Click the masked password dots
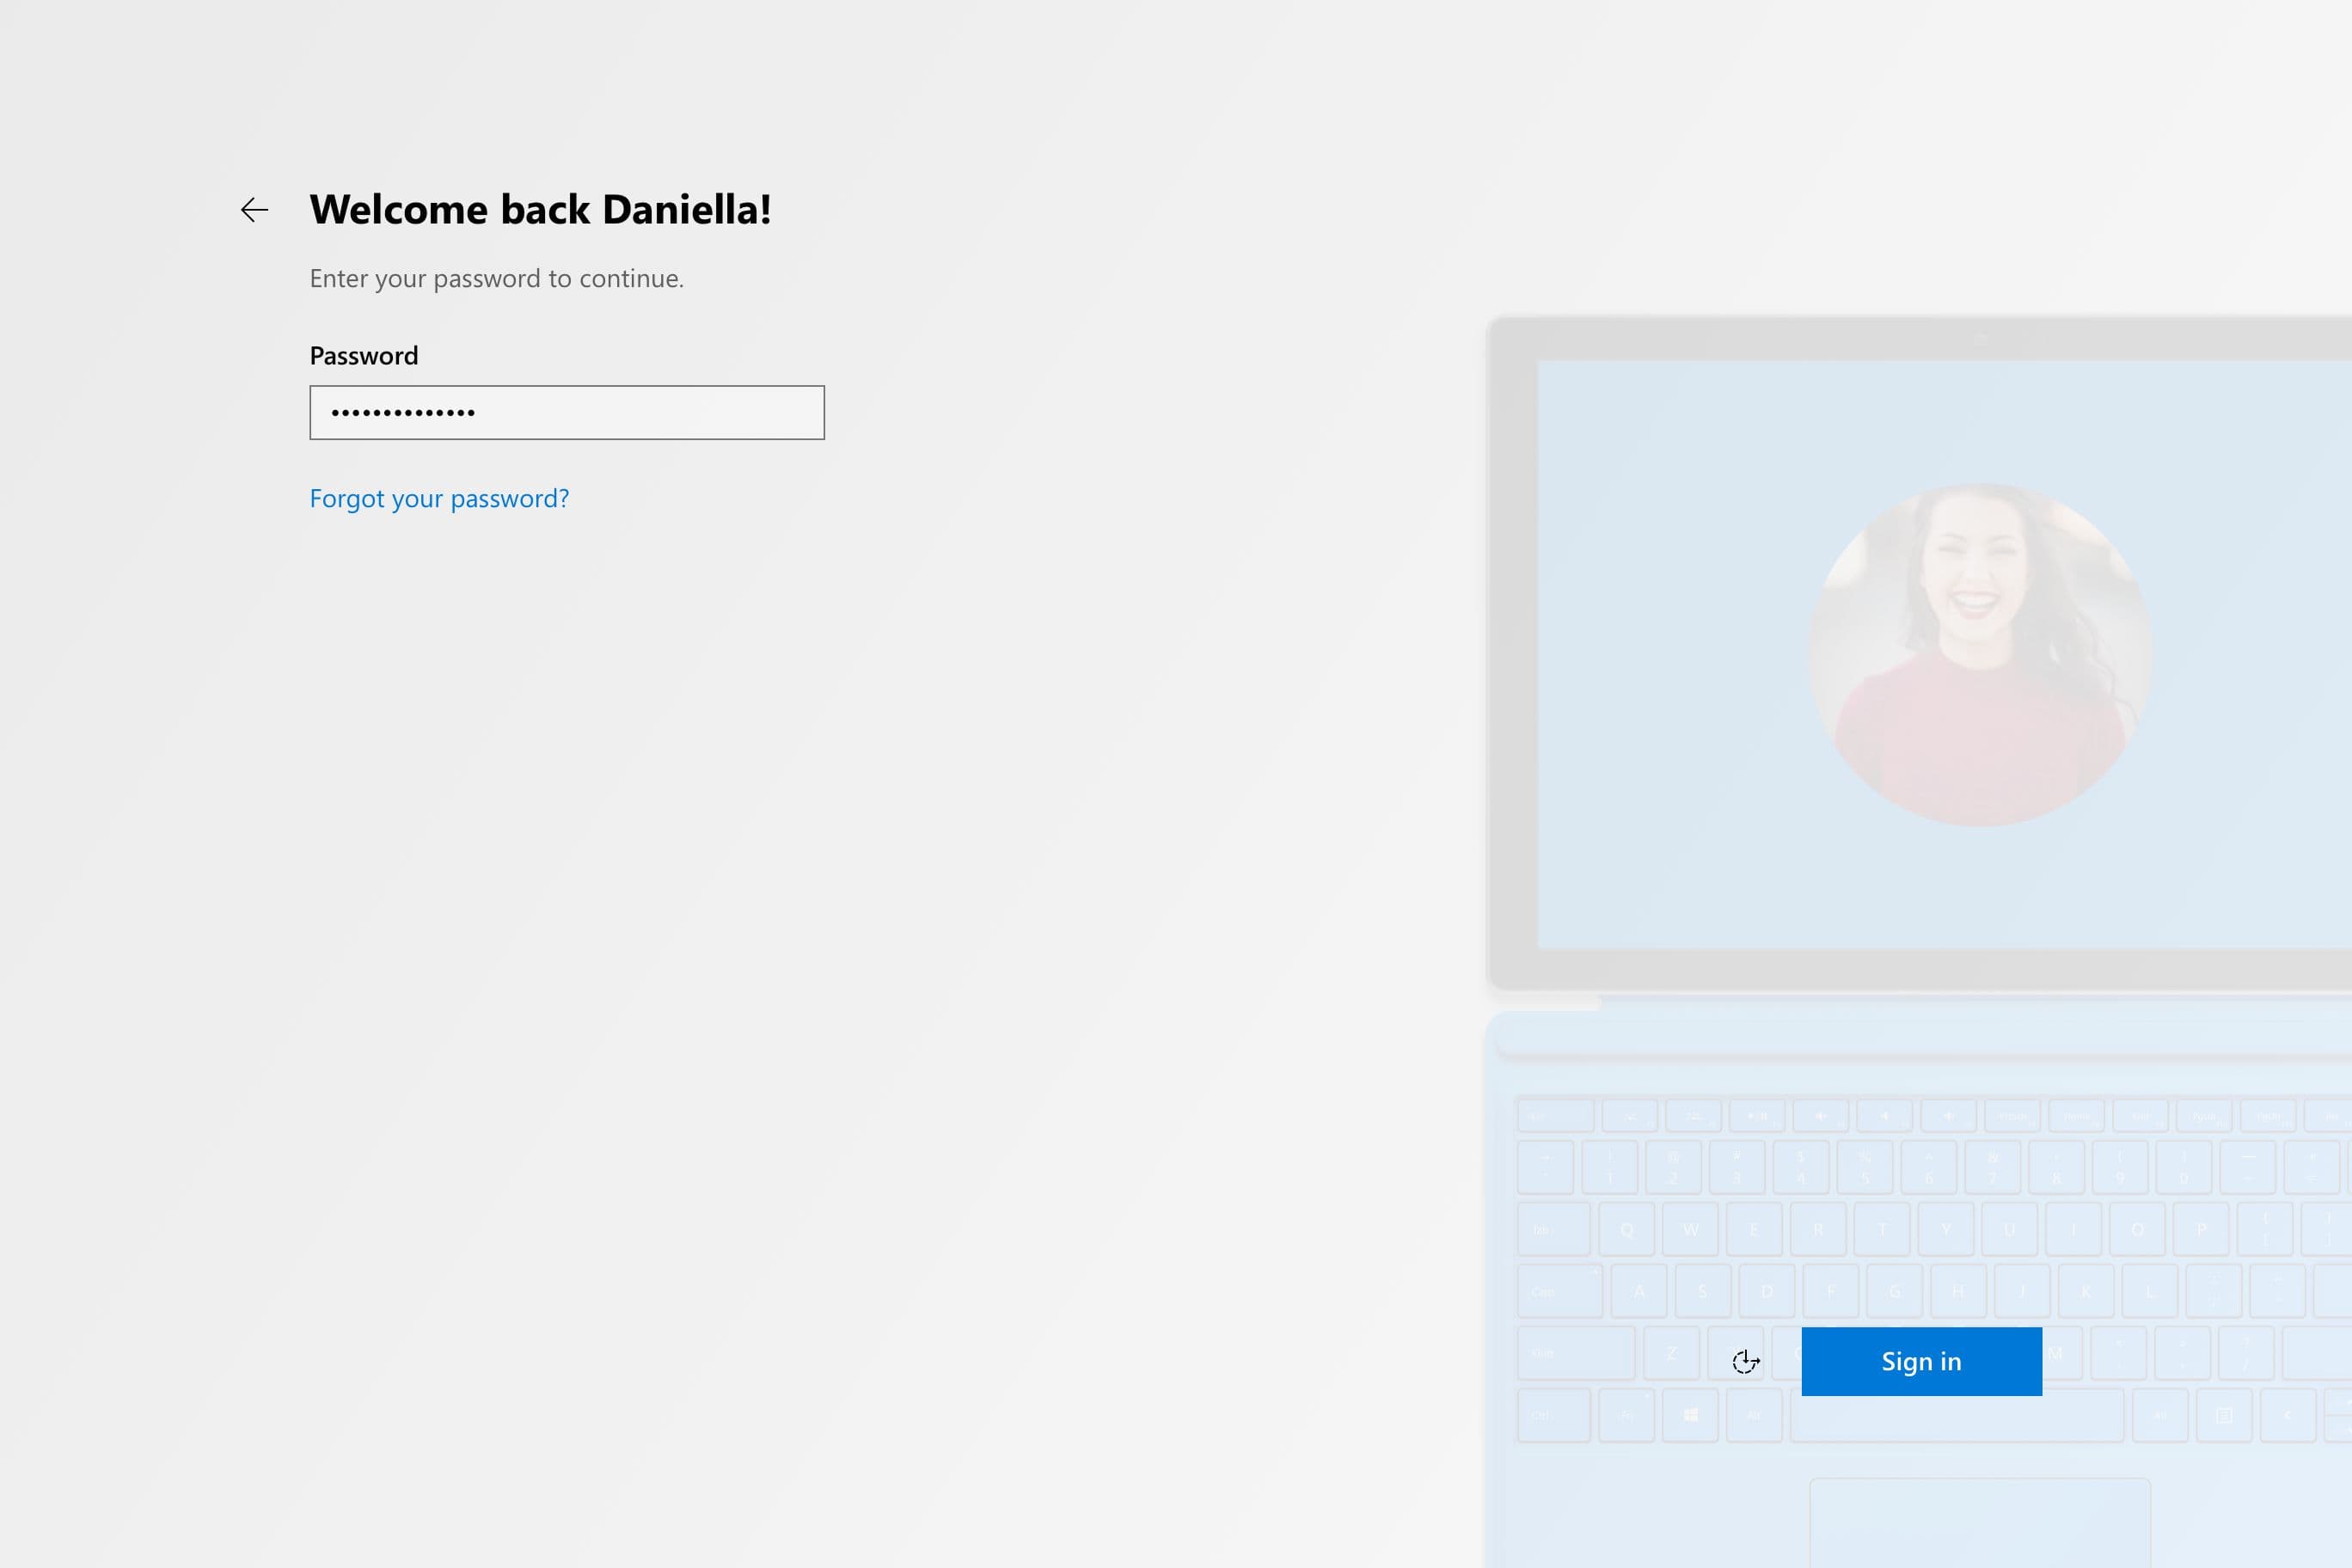Image resolution: width=2352 pixels, height=1568 pixels. coord(402,412)
